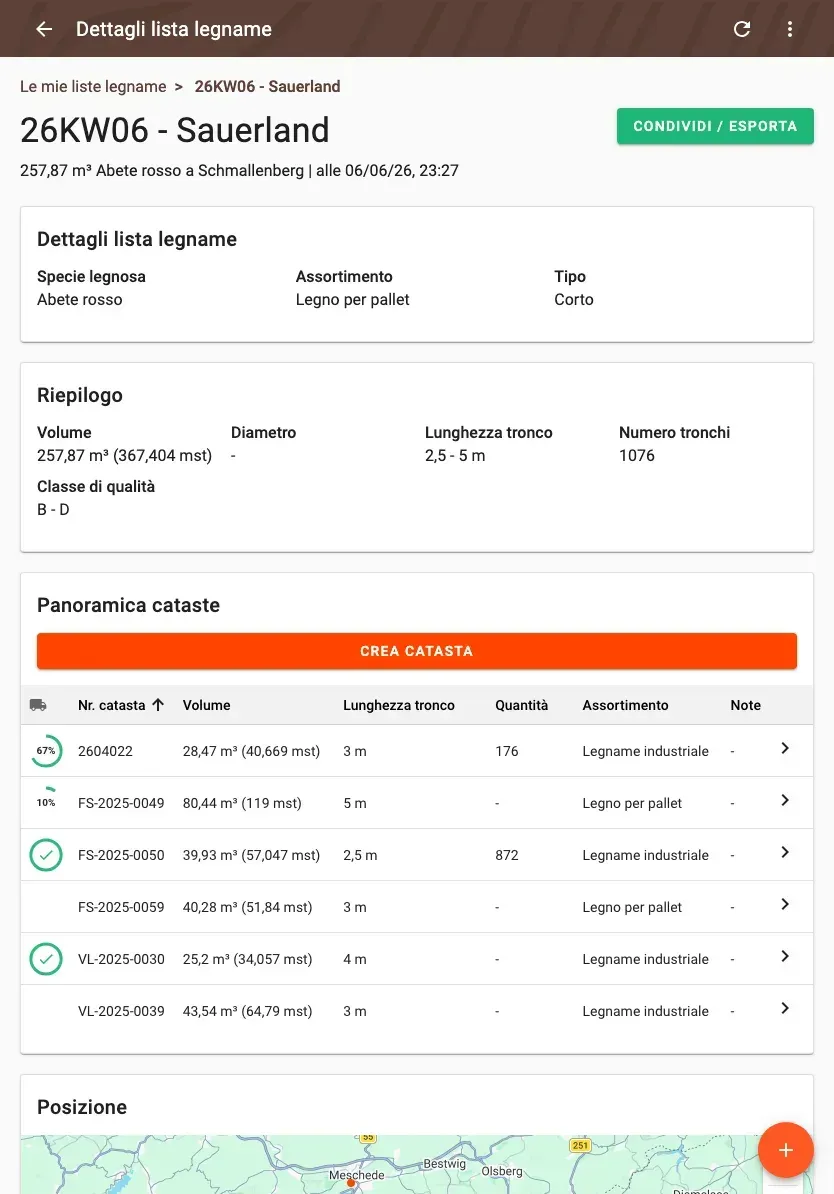This screenshot has width=834, height=1194.
Task: Refresh the timber list details
Action: [x=742, y=29]
